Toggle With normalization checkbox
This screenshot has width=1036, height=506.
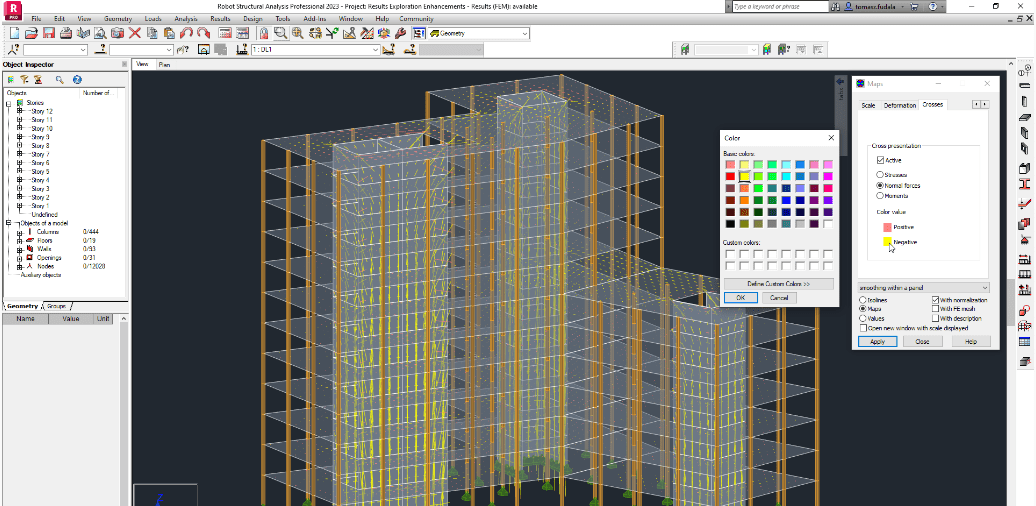pos(935,300)
